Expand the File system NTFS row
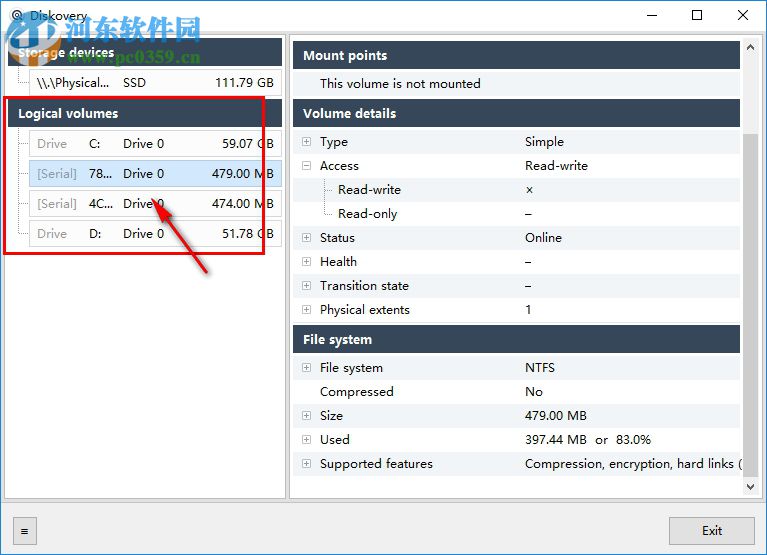 [306, 368]
